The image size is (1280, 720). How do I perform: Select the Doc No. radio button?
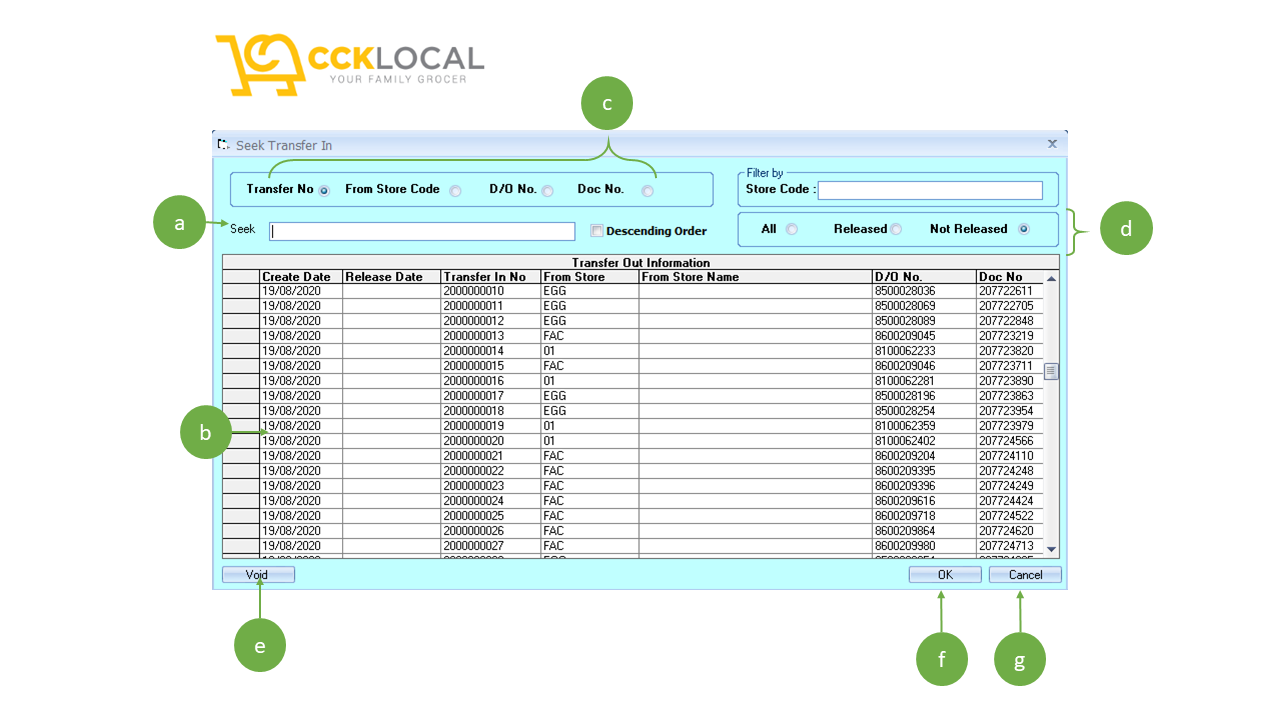coord(648,189)
